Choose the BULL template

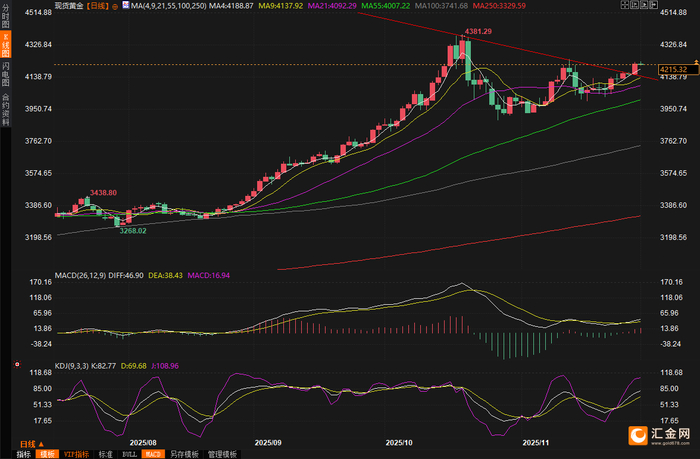(x=129, y=454)
